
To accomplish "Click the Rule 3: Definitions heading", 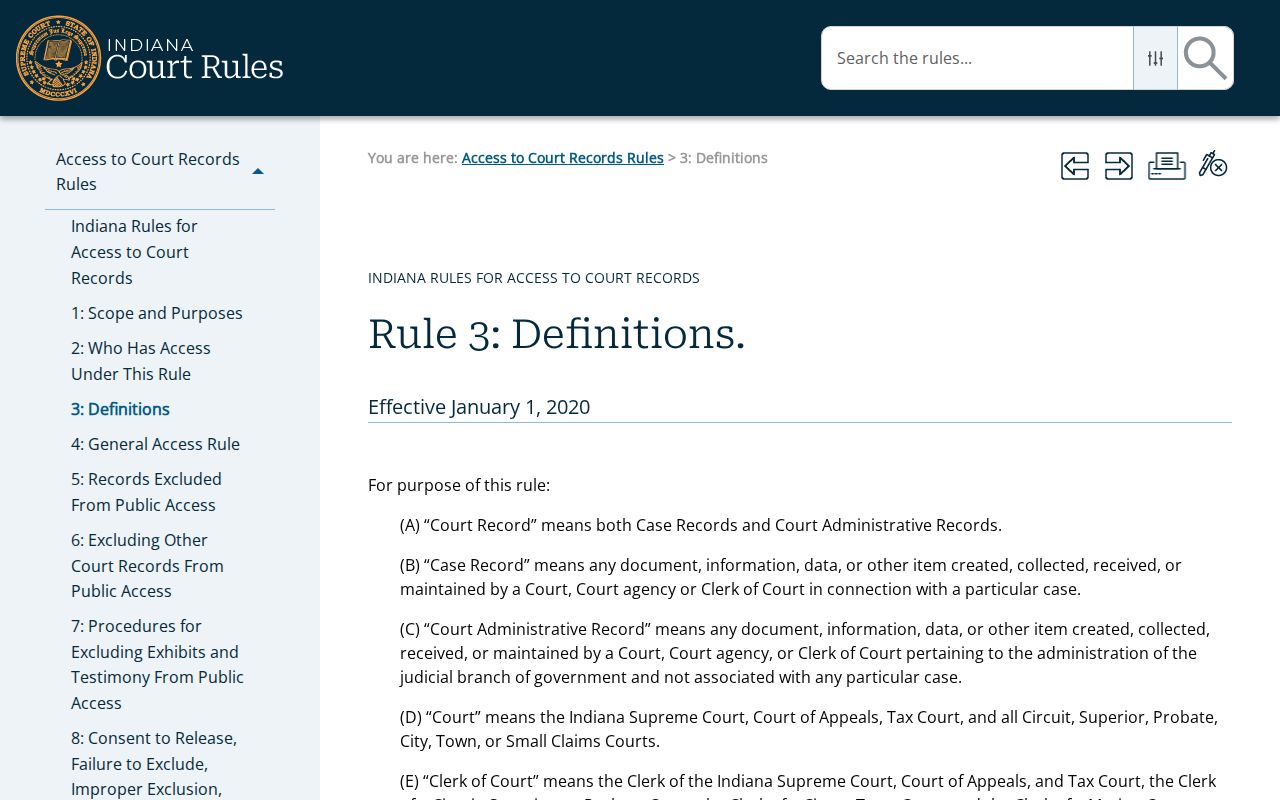I will [556, 334].
